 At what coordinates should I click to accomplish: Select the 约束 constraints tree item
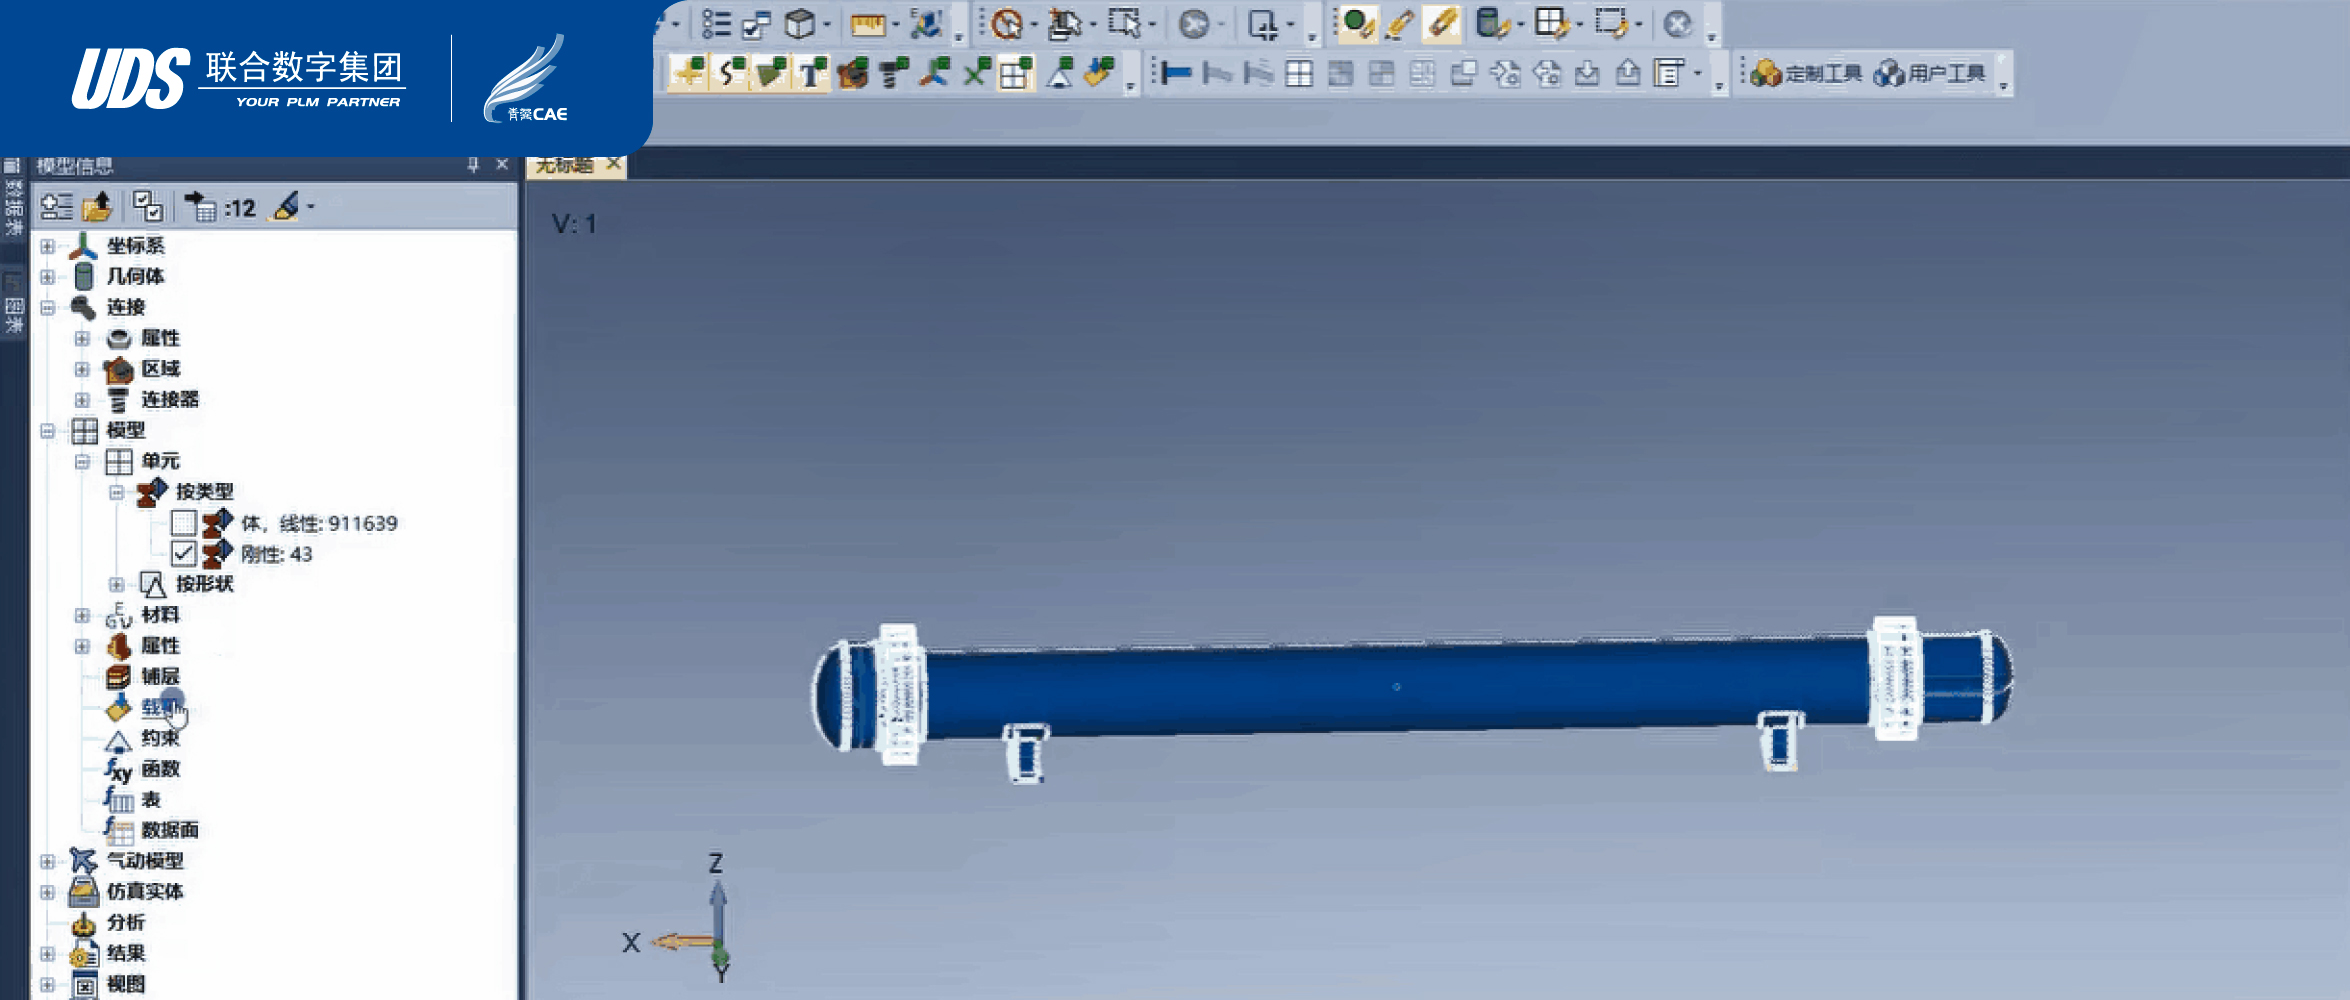point(160,738)
